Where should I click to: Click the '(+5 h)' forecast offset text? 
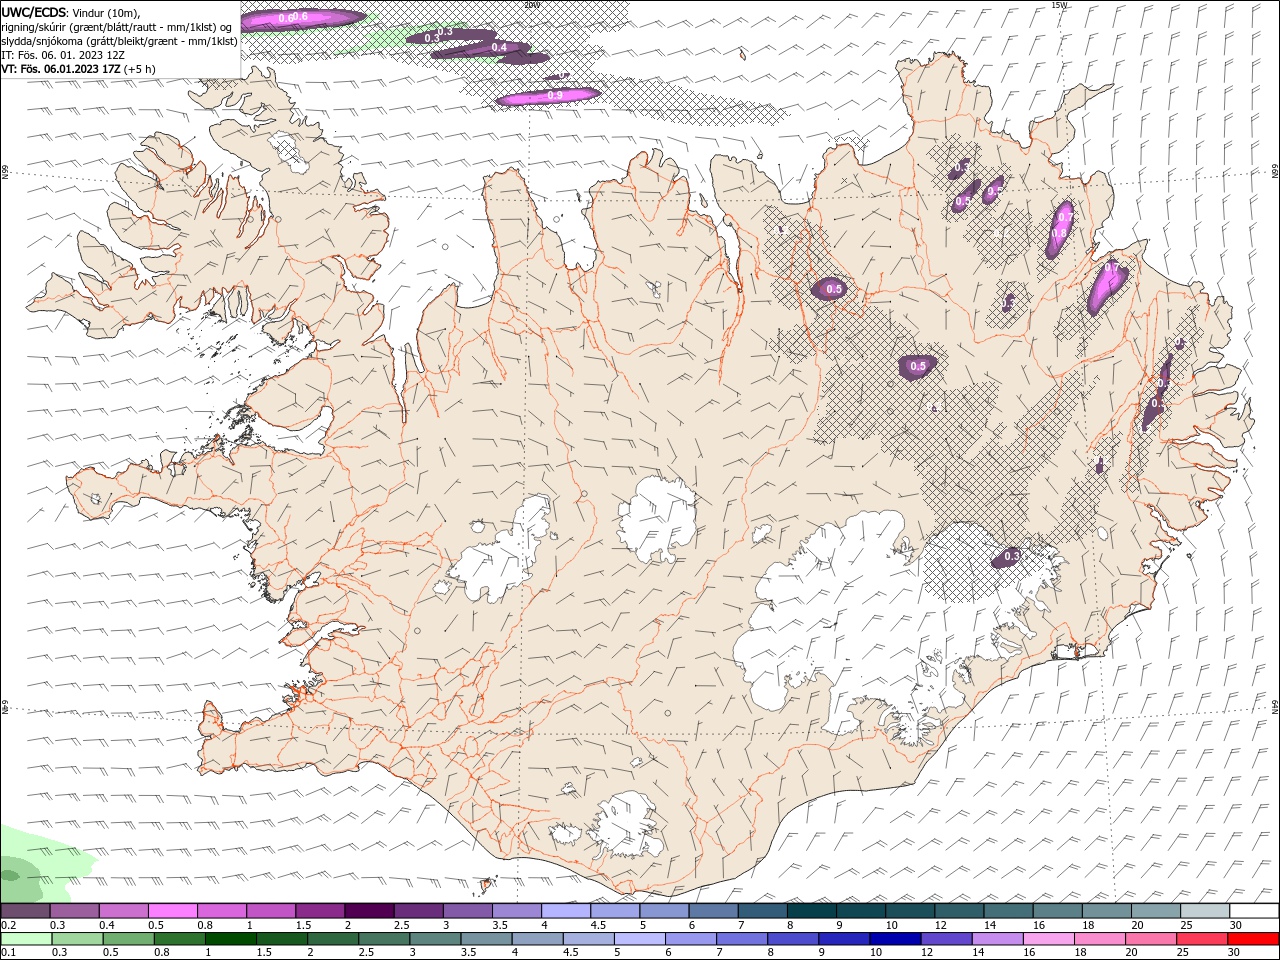(x=141, y=69)
